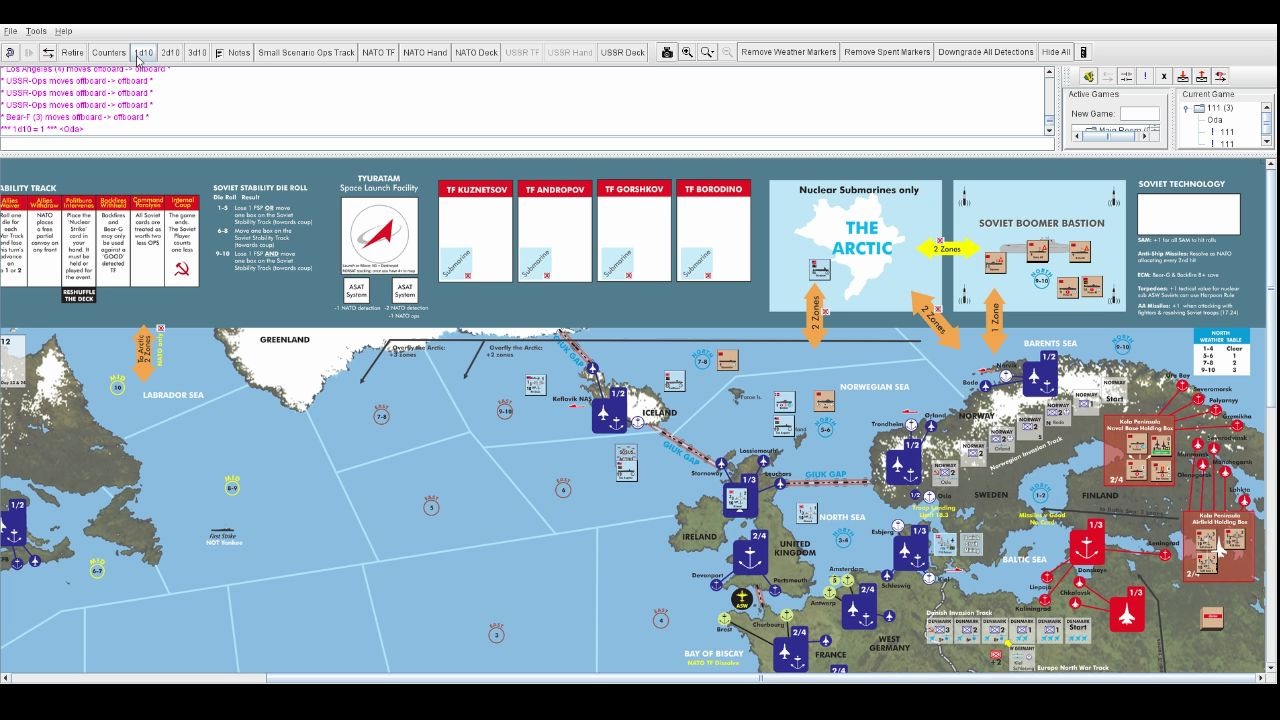Click the red upload tray icon
This screenshot has height=720, width=1280.
click(x=1202, y=76)
